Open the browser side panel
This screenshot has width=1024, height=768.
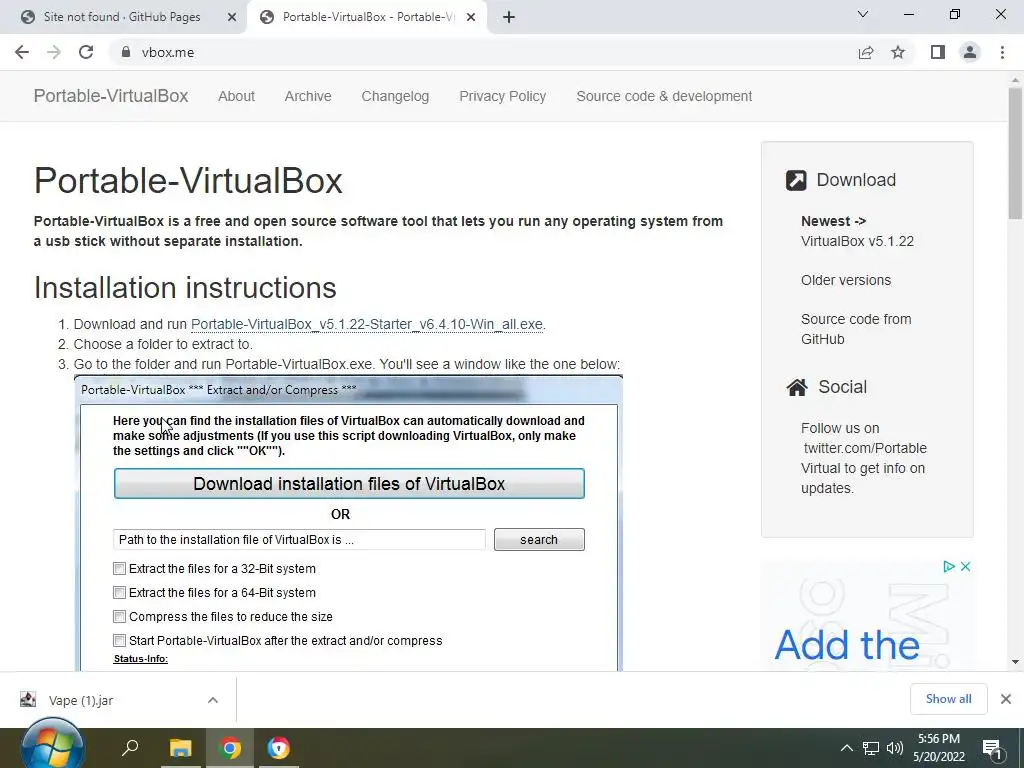[938, 52]
